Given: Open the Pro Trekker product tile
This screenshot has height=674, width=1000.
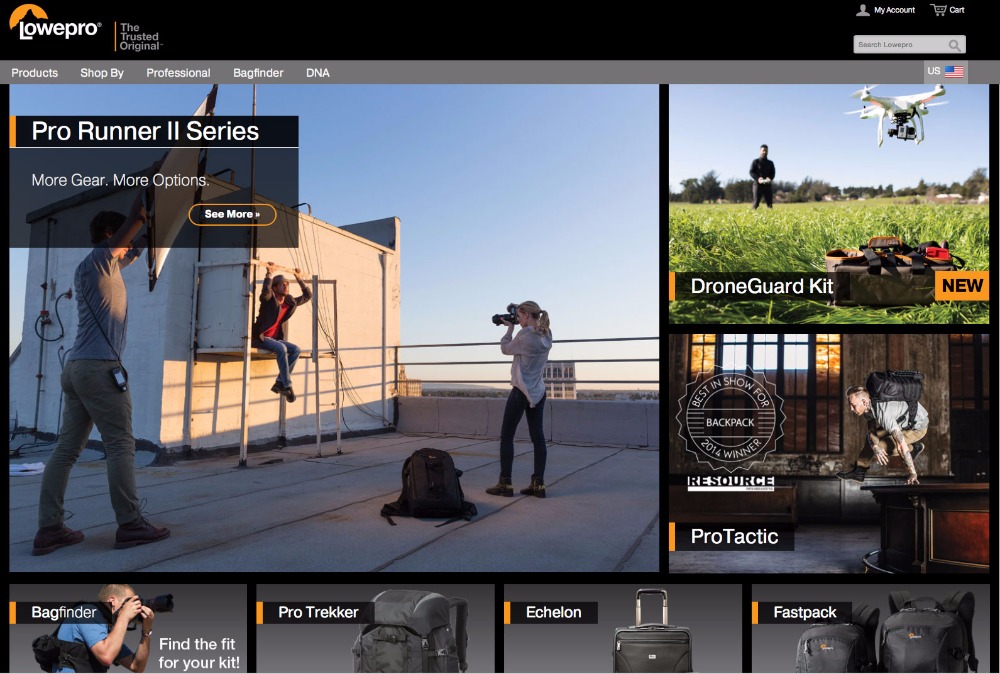Looking at the screenshot, I should pyautogui.click(x=375, y=628).
